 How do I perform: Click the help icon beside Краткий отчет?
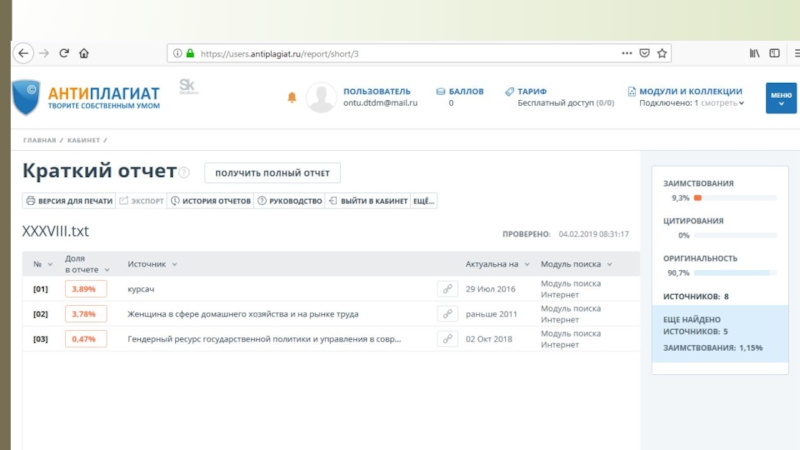(184, 173)
